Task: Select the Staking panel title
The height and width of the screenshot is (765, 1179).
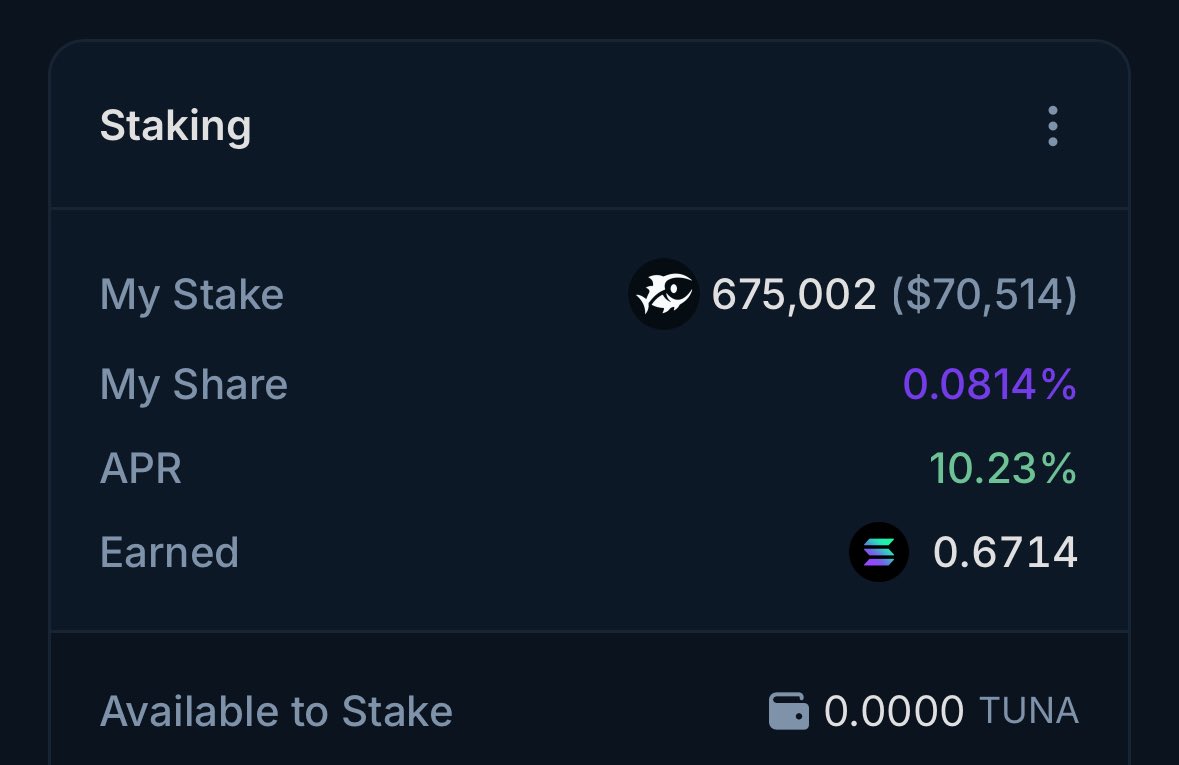Action: (175, 126)
